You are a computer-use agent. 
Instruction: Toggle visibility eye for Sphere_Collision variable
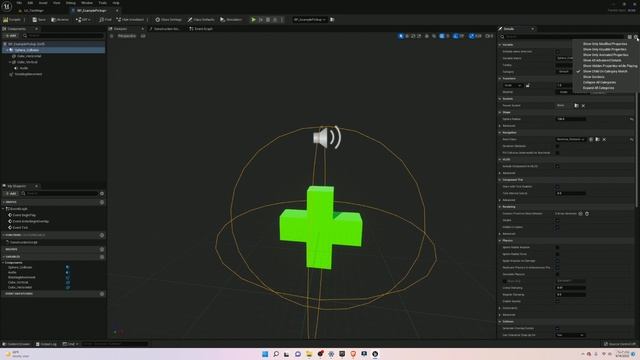pyautogui.click(x=68, y=267)
